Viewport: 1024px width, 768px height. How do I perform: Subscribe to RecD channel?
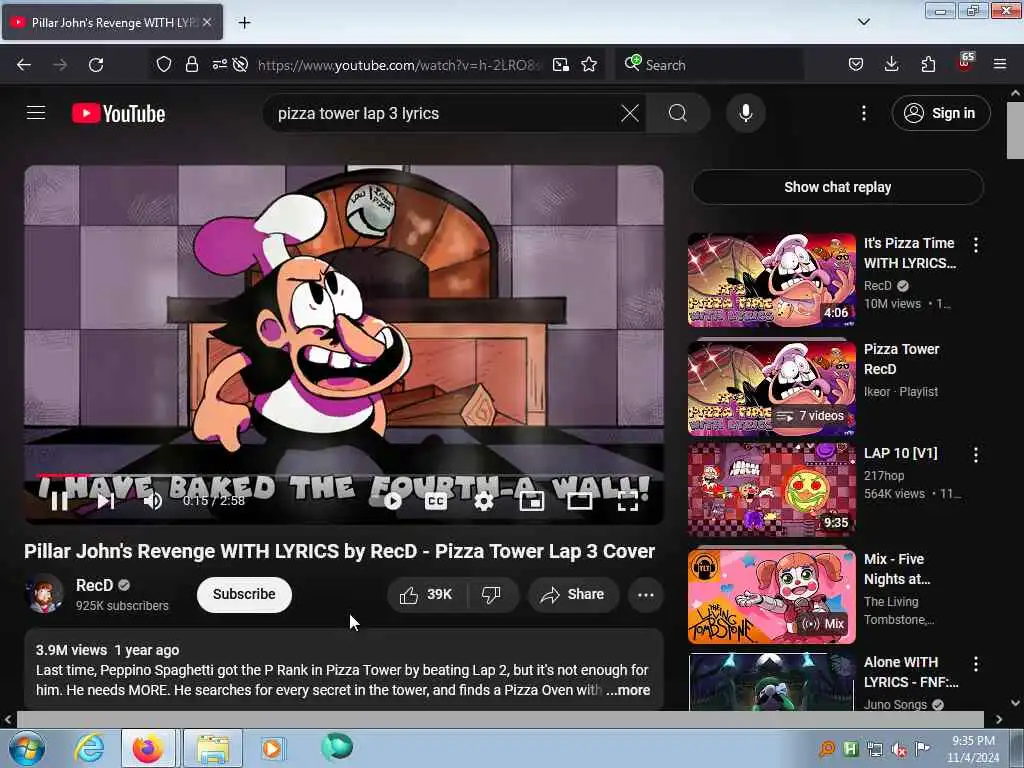pyautogui.click(x=244, y=594)
